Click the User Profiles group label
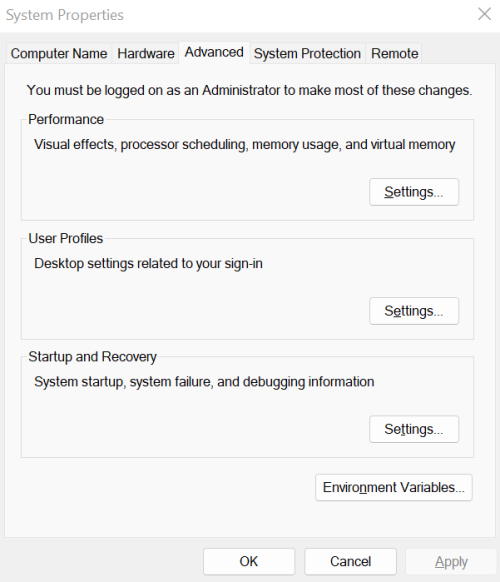This screenshot has height=582, width=500. click(x=66, y=238)
